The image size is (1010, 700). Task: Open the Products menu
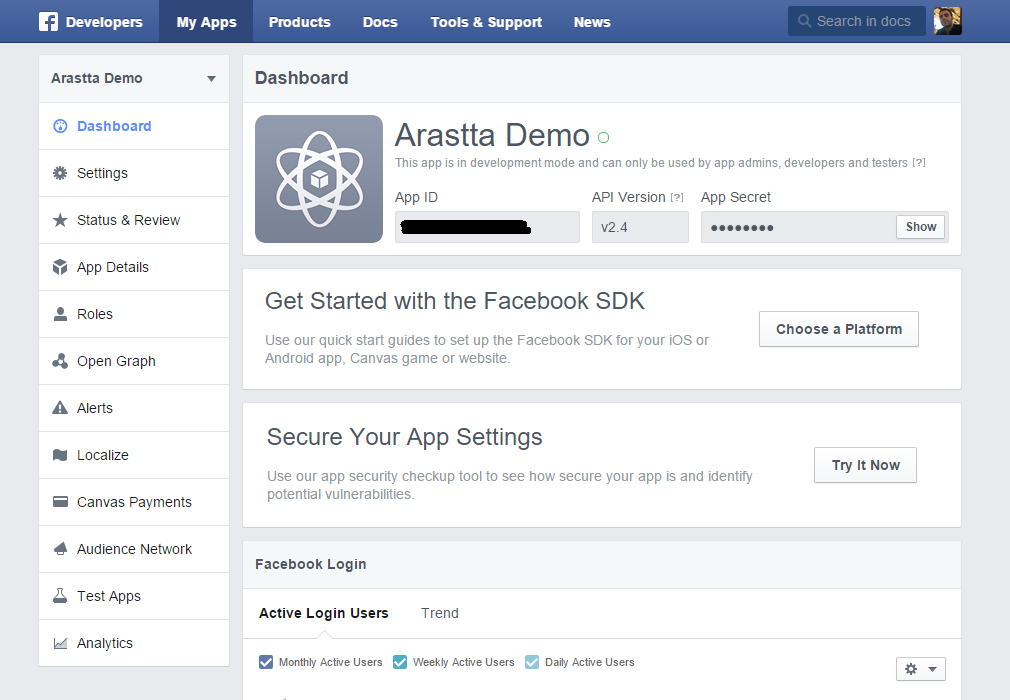tap(300, 21)
